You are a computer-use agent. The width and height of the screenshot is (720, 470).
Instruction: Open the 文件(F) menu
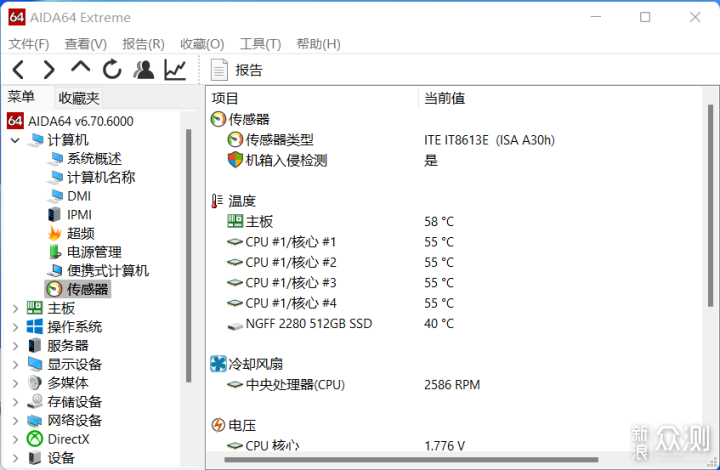point(28,44)
